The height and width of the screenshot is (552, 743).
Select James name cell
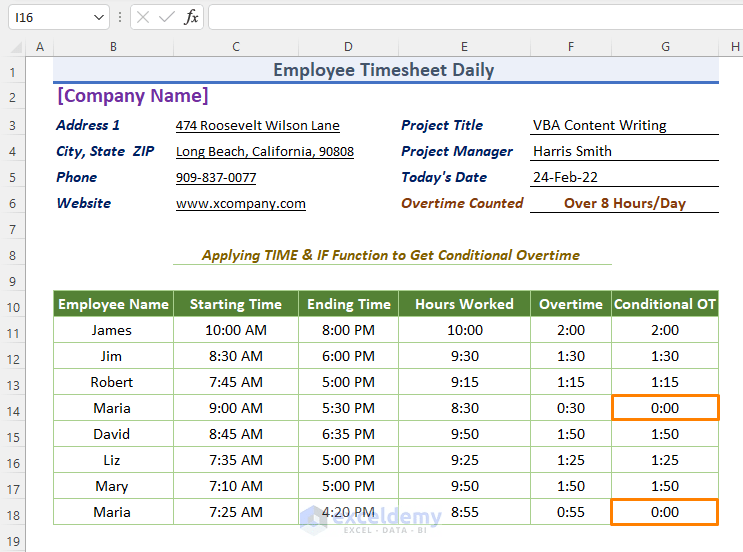tap(113, 330)
